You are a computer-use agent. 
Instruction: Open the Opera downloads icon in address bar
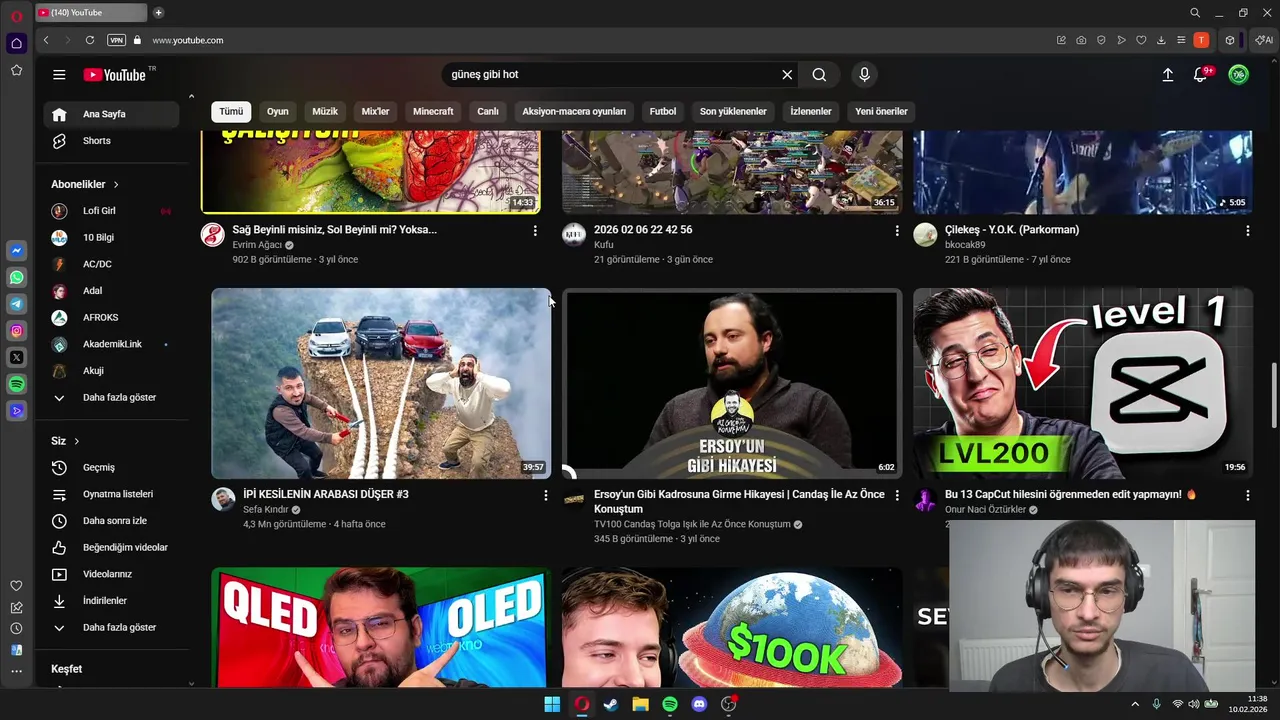tap(1161, 40)
